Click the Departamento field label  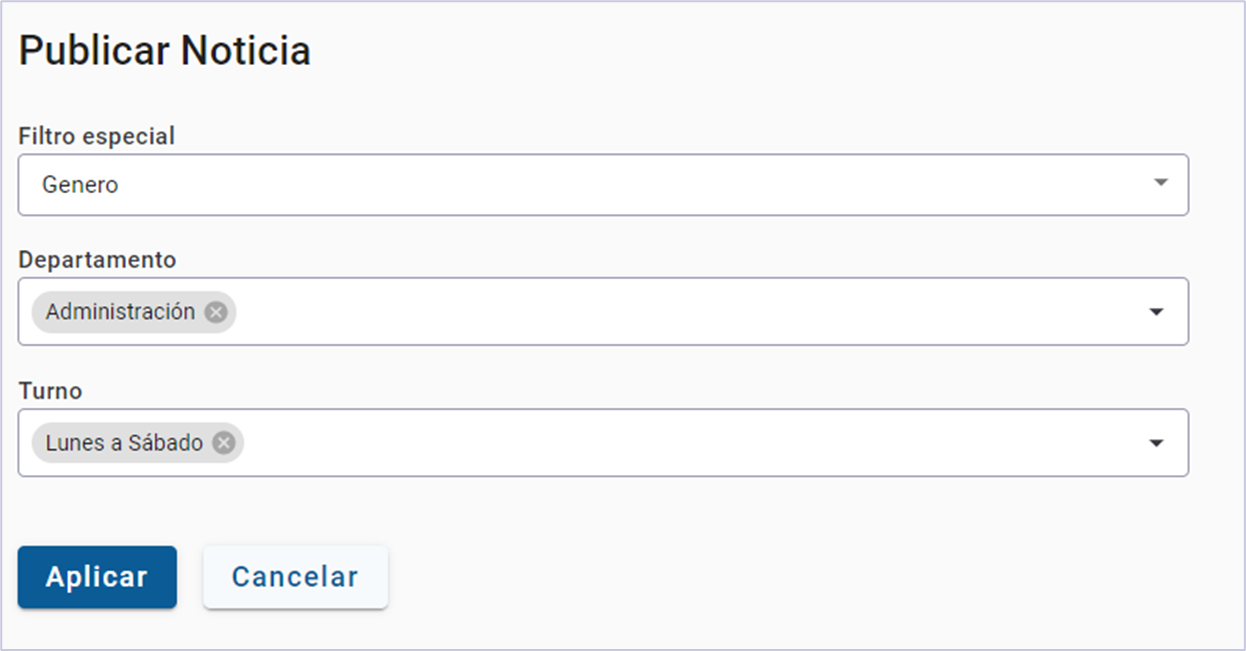97,260
